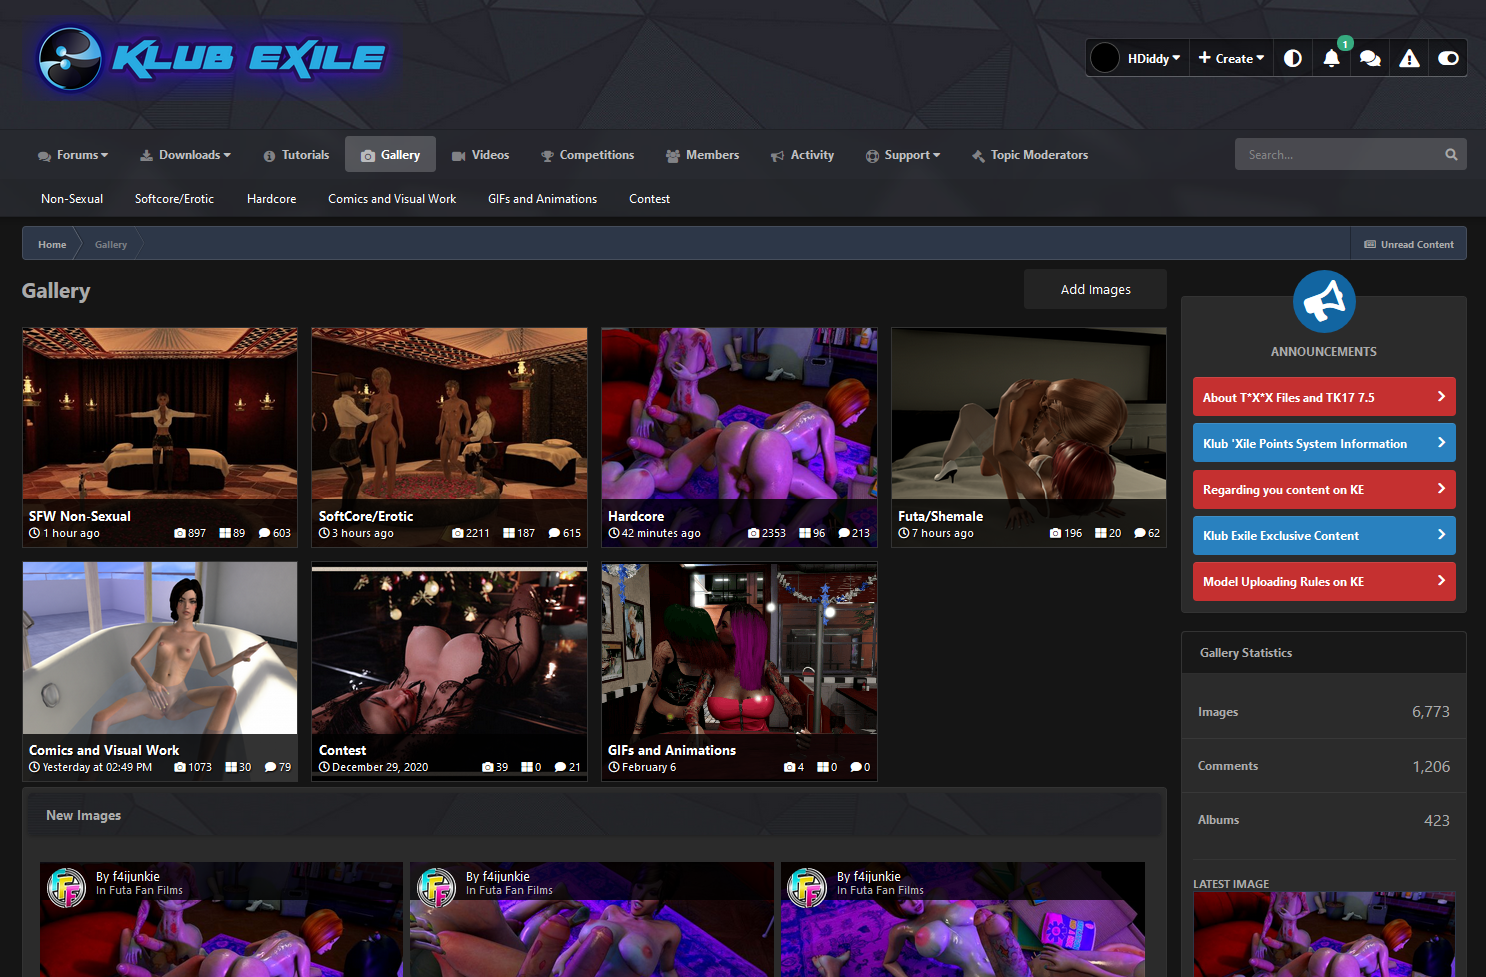Open About T*X*X Files and TK17 7.5 announcement

(x=1324, y=397)
